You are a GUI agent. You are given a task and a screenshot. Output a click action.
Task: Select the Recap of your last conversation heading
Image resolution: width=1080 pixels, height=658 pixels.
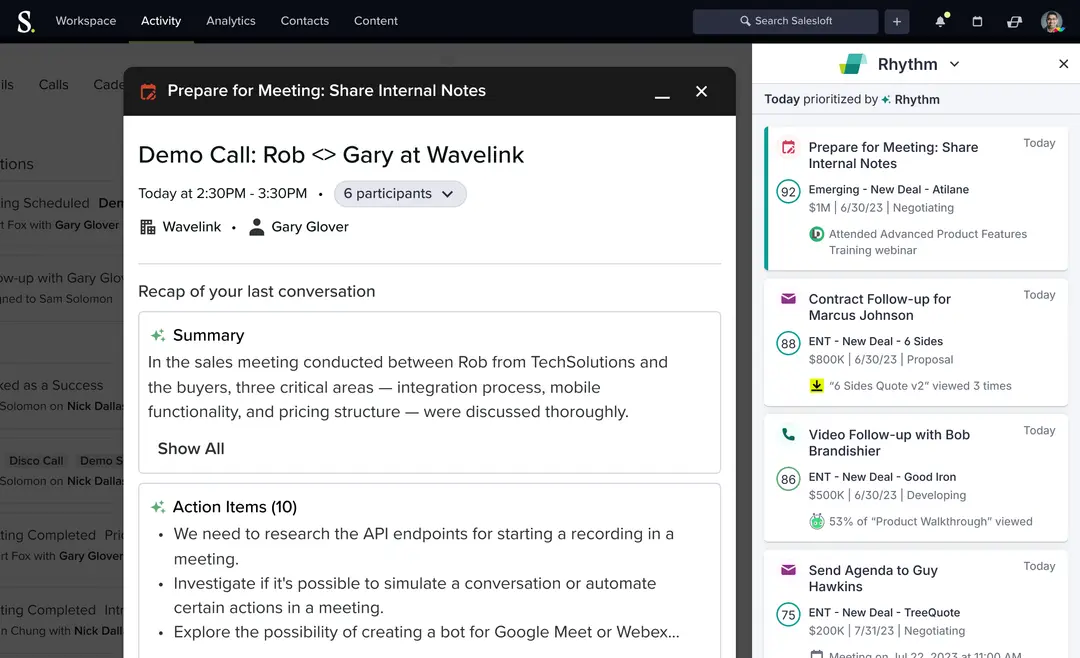point(257,291)
